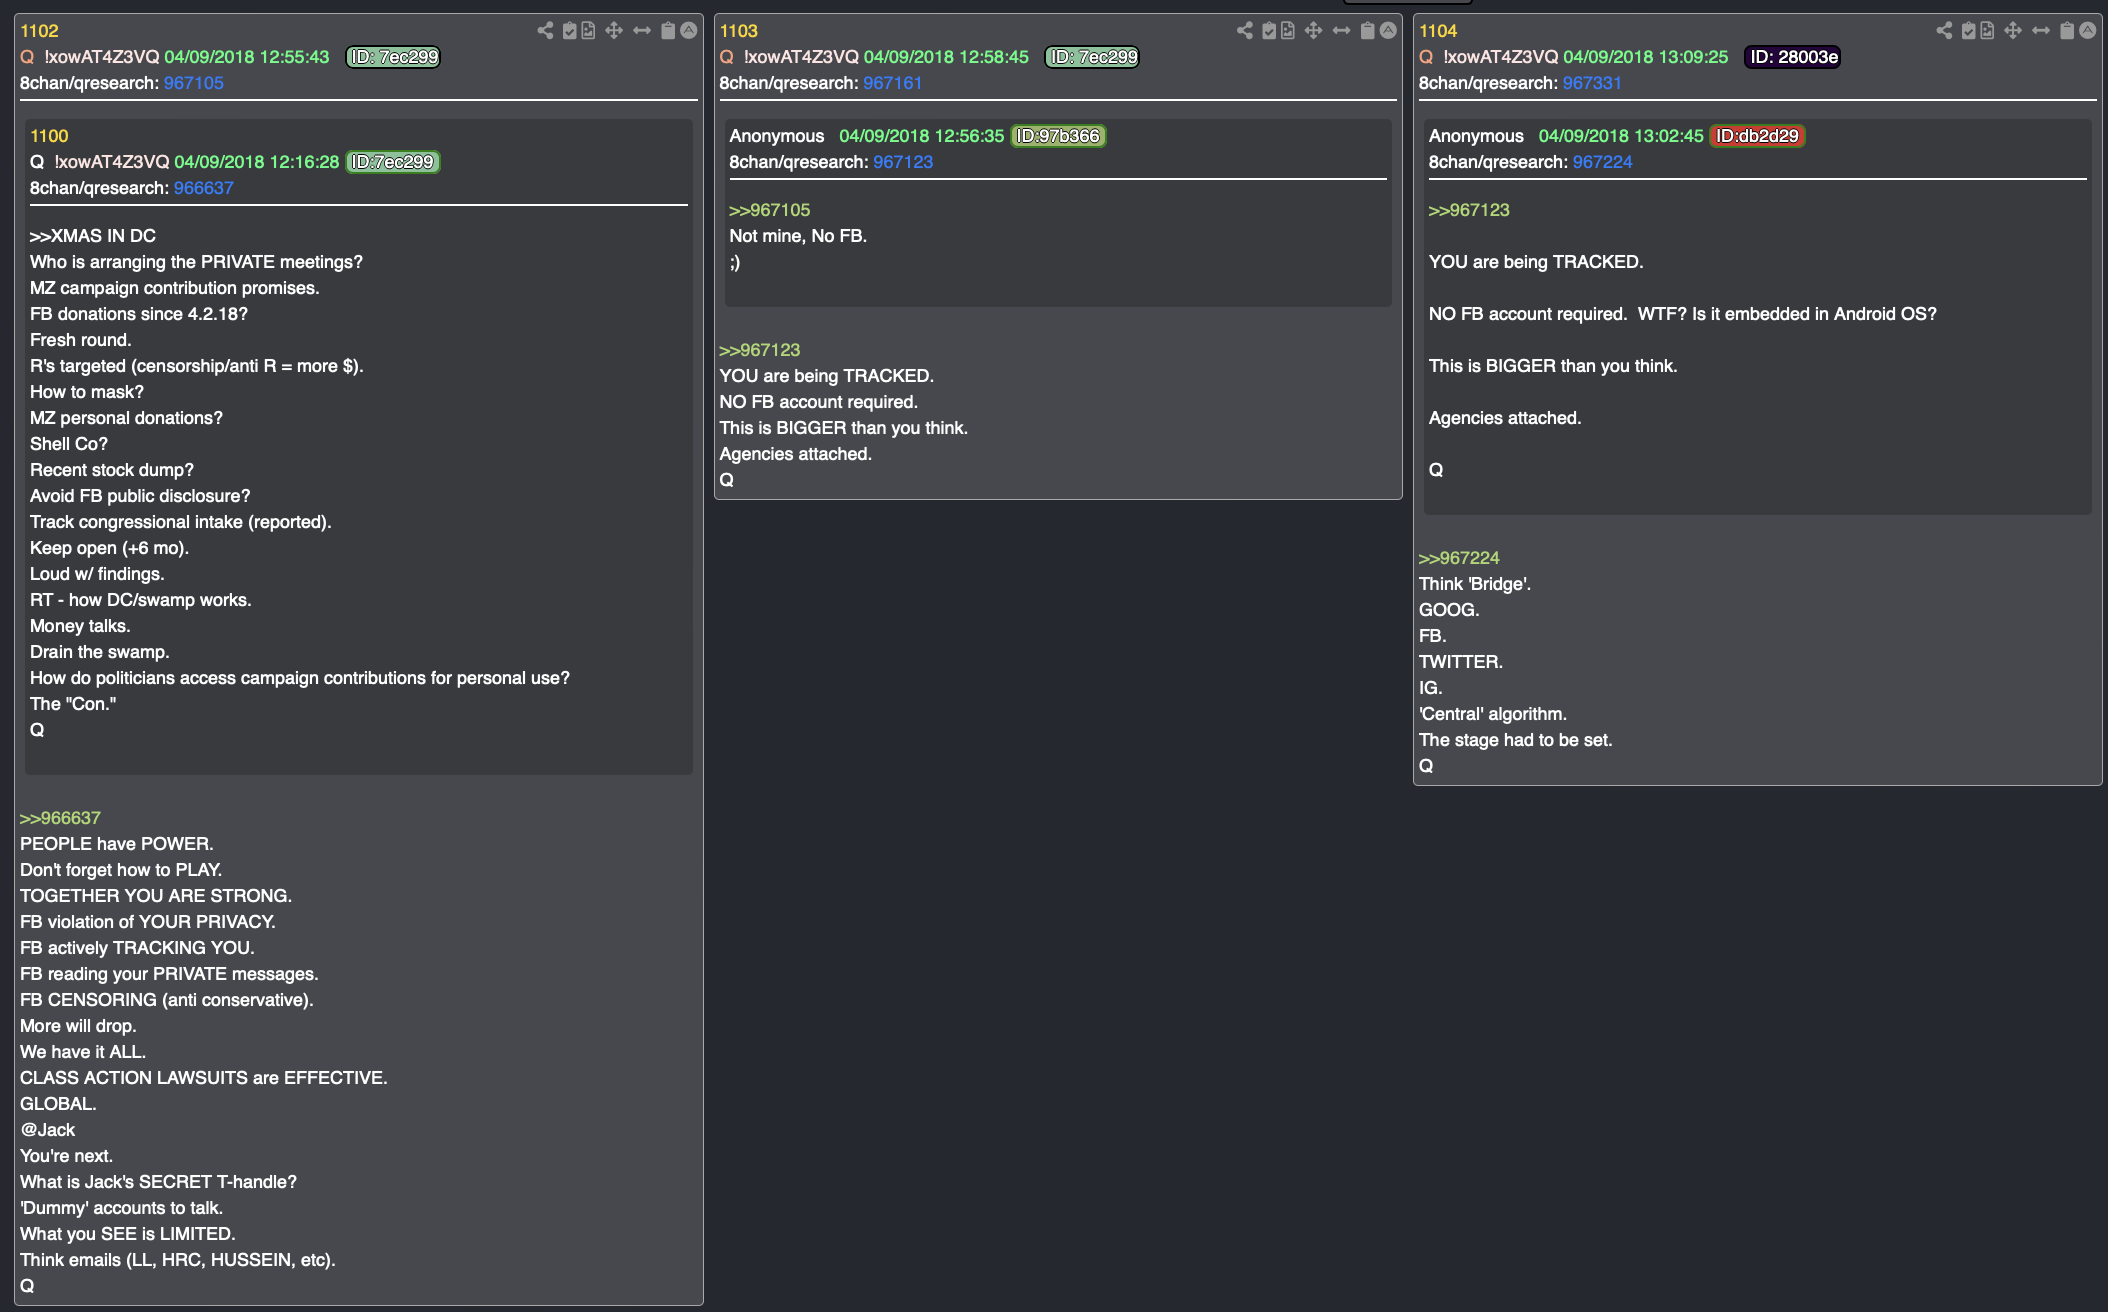
Task: Click round A icon on post 1104
Action: tap(2088, 31)
